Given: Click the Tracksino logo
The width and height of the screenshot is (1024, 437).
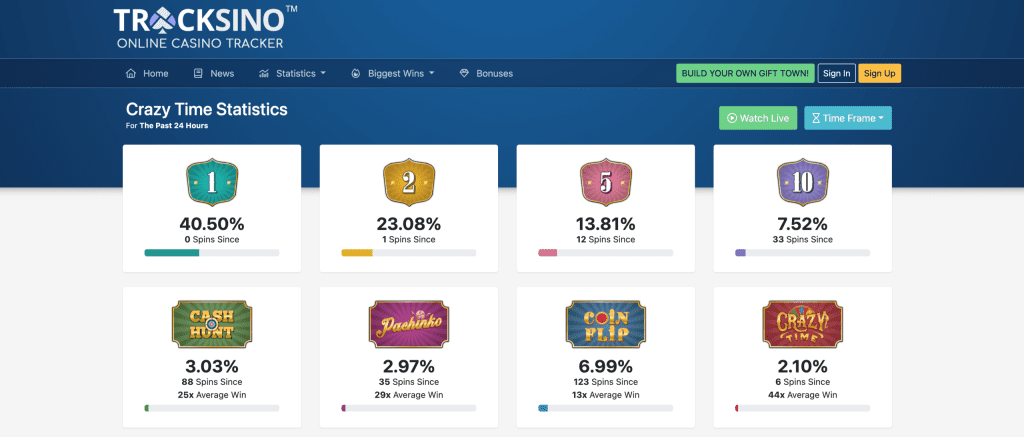Looking at the screenshot, I should (205, 28).
